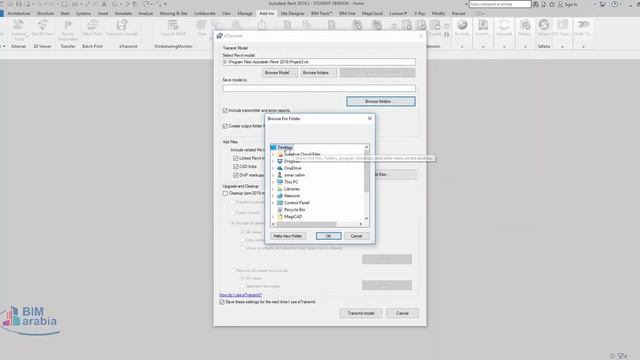
Task: Click OK in Browse For Folder dialog
Action: (x=329, y=236)
